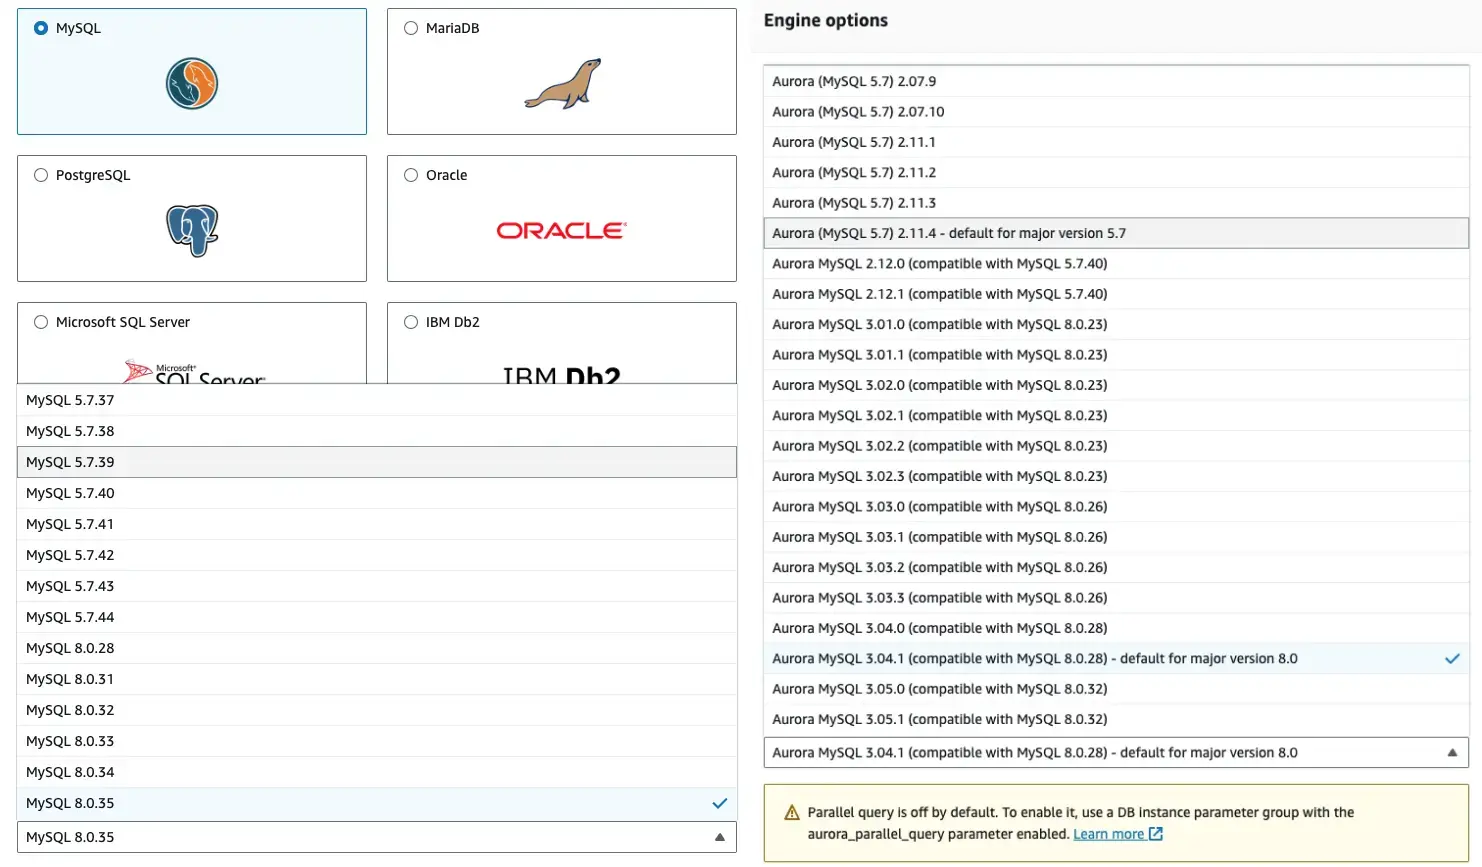Click the warning triangle in the parallel query notice

pyautogui.click(x=793, y=812)
